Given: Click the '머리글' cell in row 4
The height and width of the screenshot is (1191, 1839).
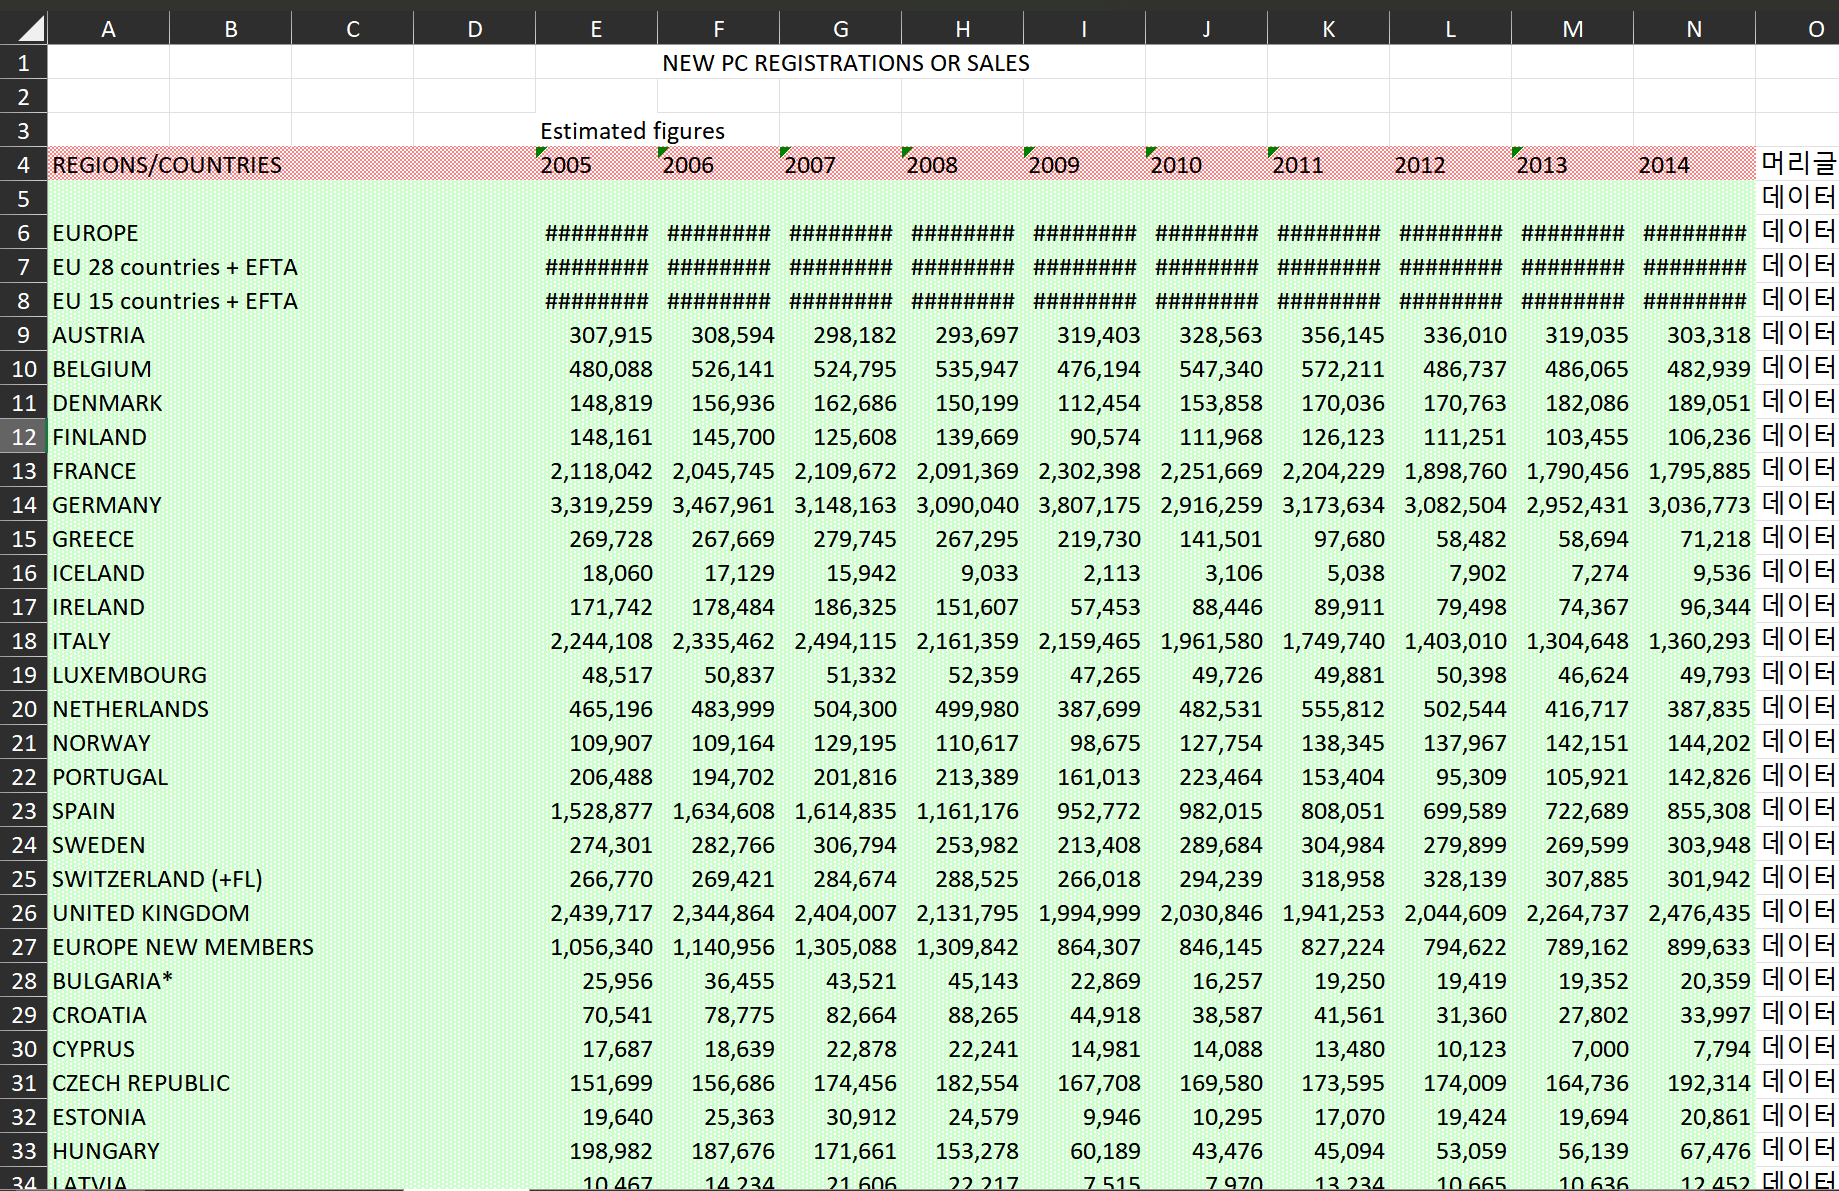Looking at the screenshot, I should (1797, 163).
